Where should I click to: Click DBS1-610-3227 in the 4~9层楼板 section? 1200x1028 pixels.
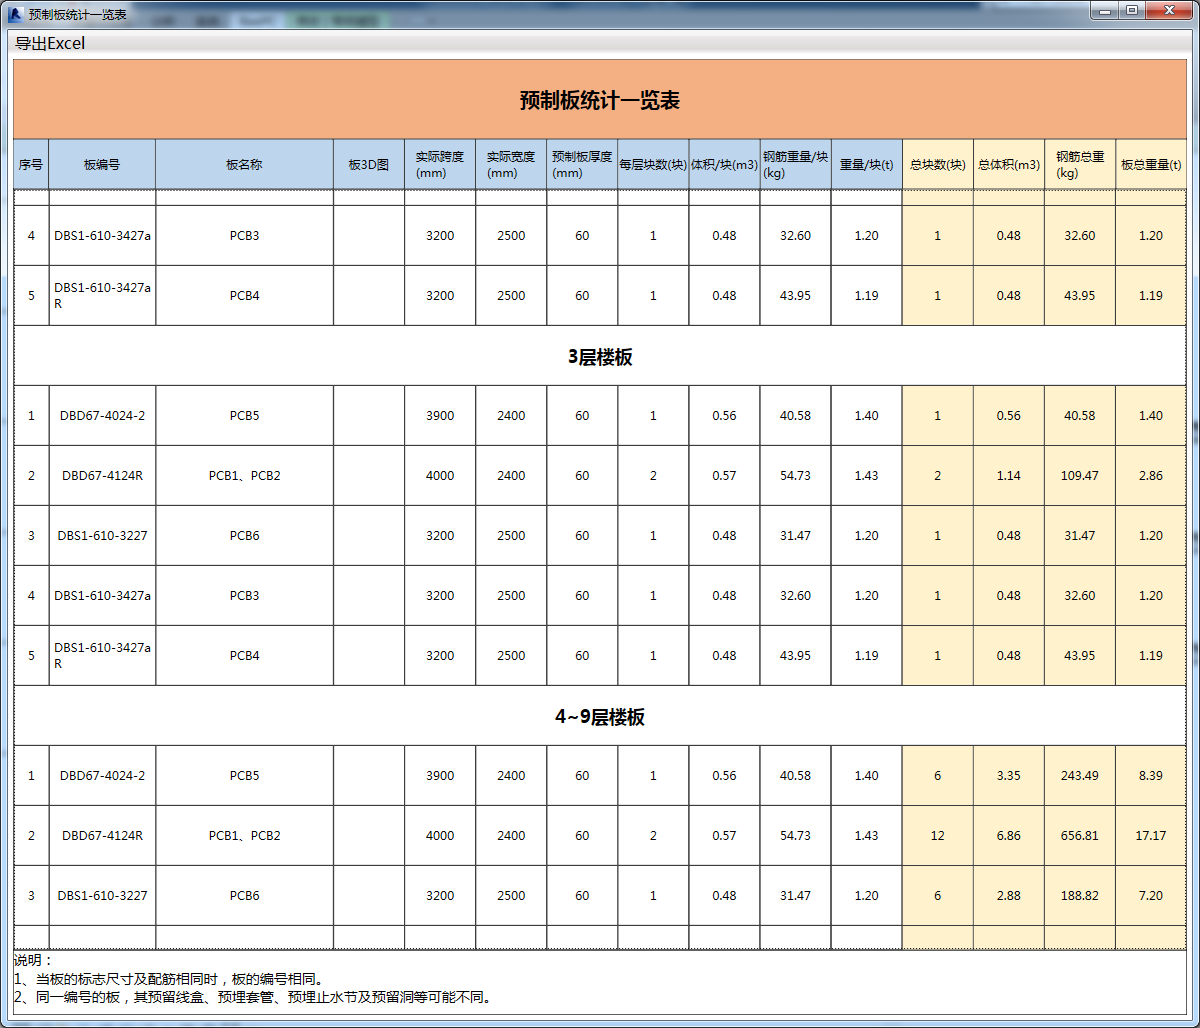[x=102, y=896]
